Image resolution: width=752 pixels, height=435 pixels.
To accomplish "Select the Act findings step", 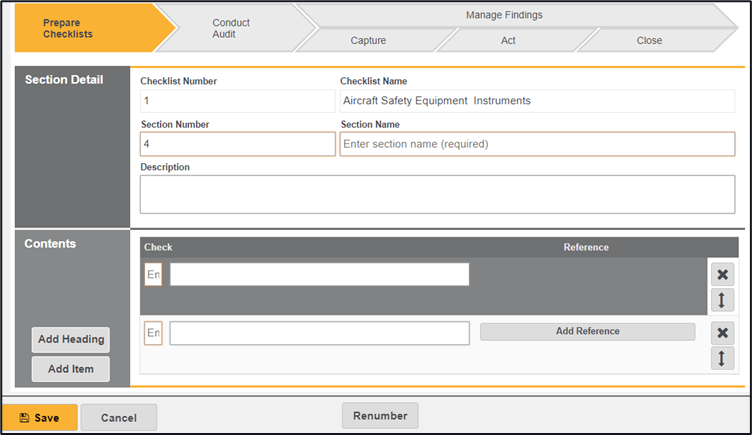I will click(x=508, y=41).
